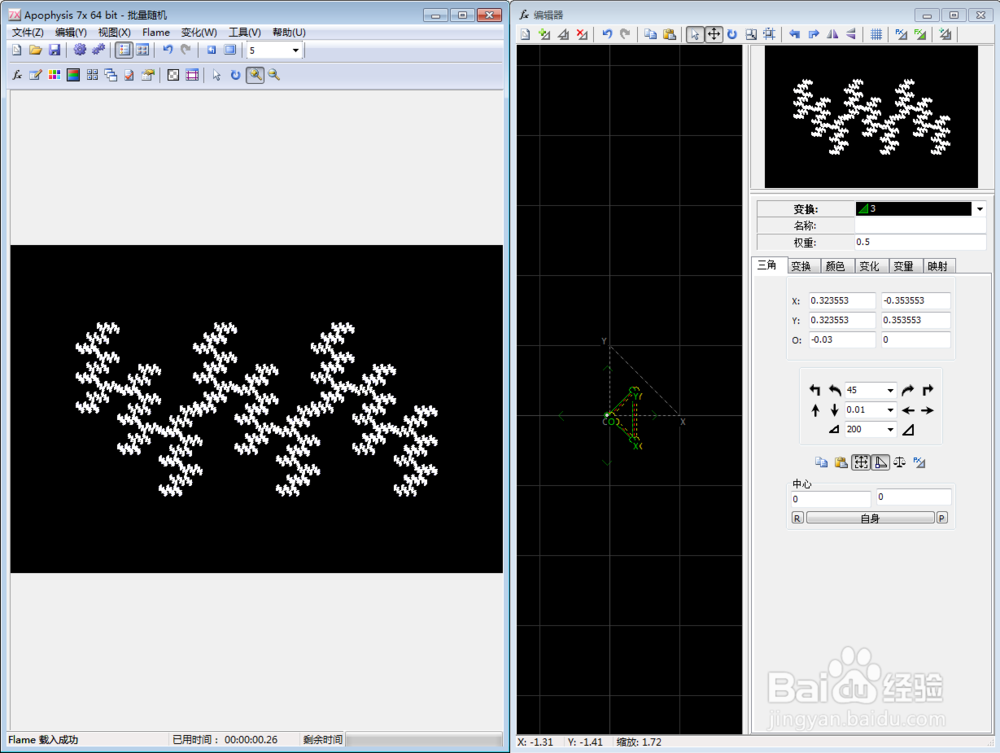Click the image size windows icon
Image resolution: width=1000 pixels, height=753 pixels.
point(110,75)
